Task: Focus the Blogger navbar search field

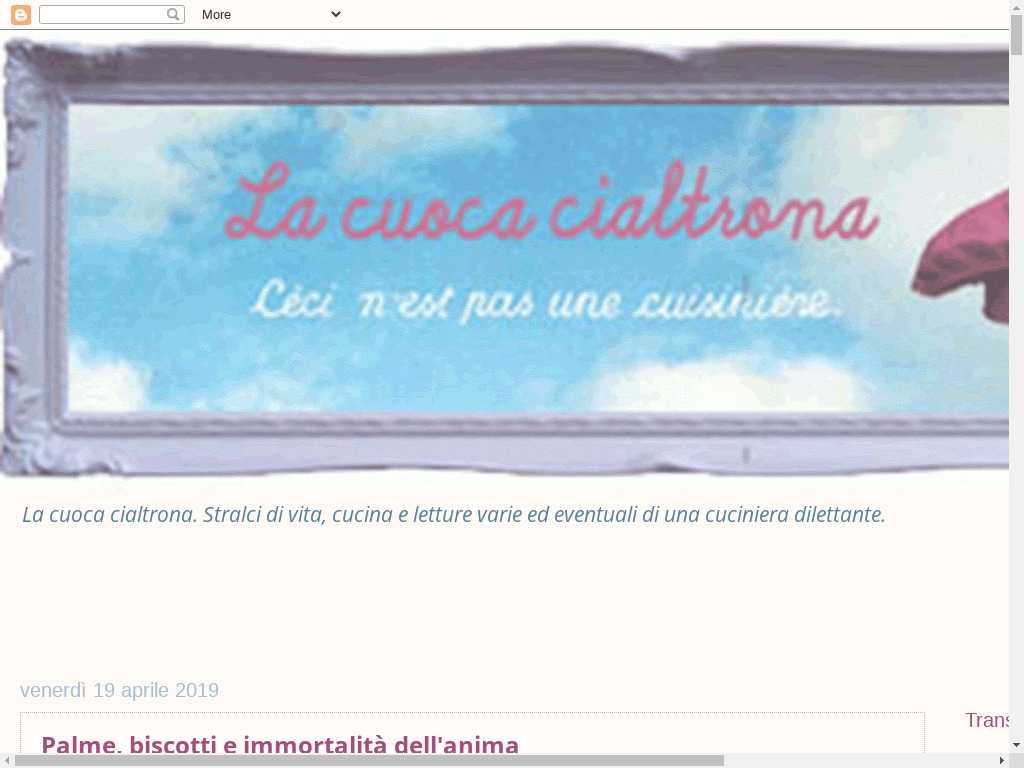Action: (102, 14)
